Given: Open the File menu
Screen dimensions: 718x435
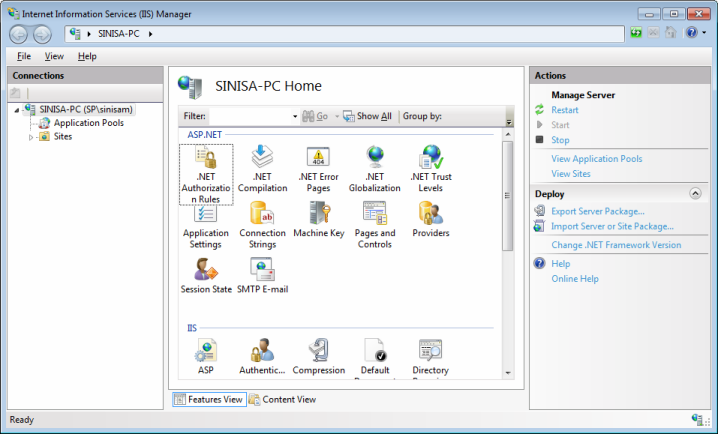Looking at the screenshot, I should click(24, 56).
